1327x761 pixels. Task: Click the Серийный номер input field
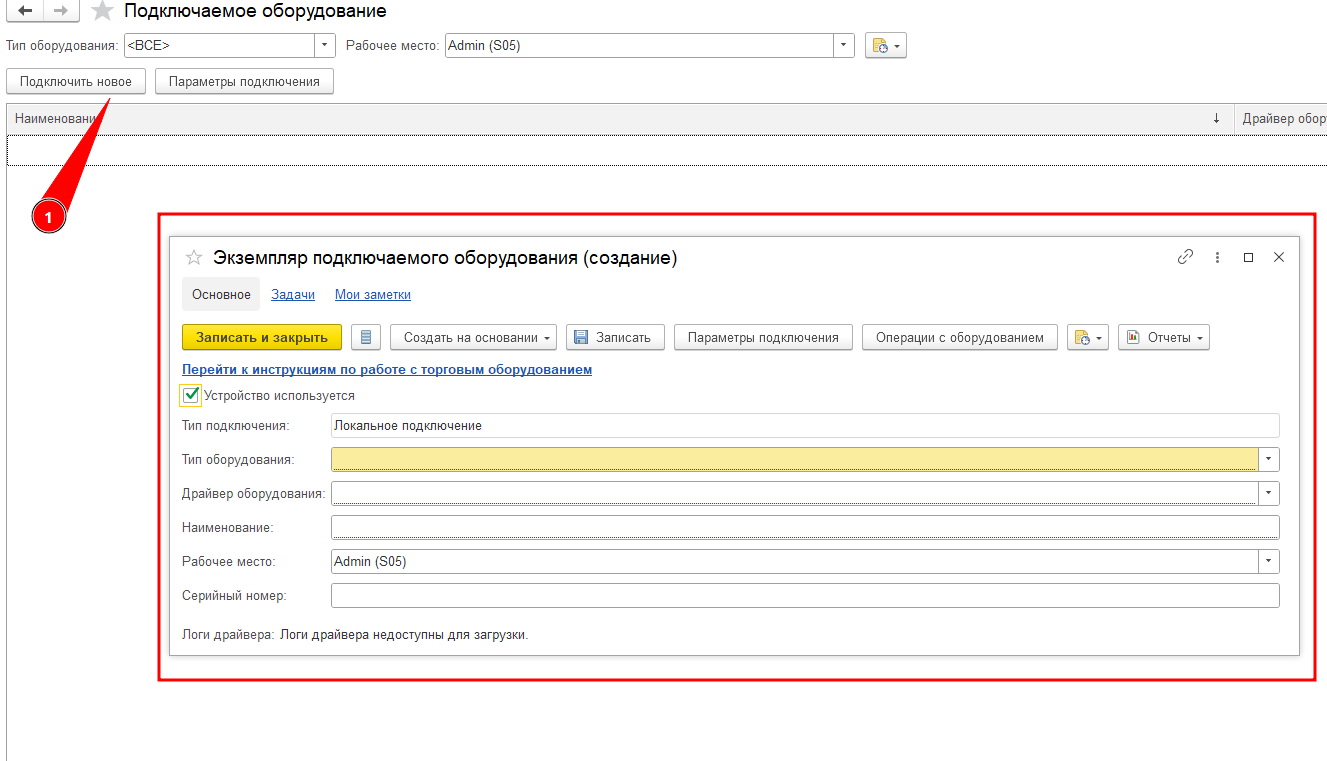click(x=805, y=595)
